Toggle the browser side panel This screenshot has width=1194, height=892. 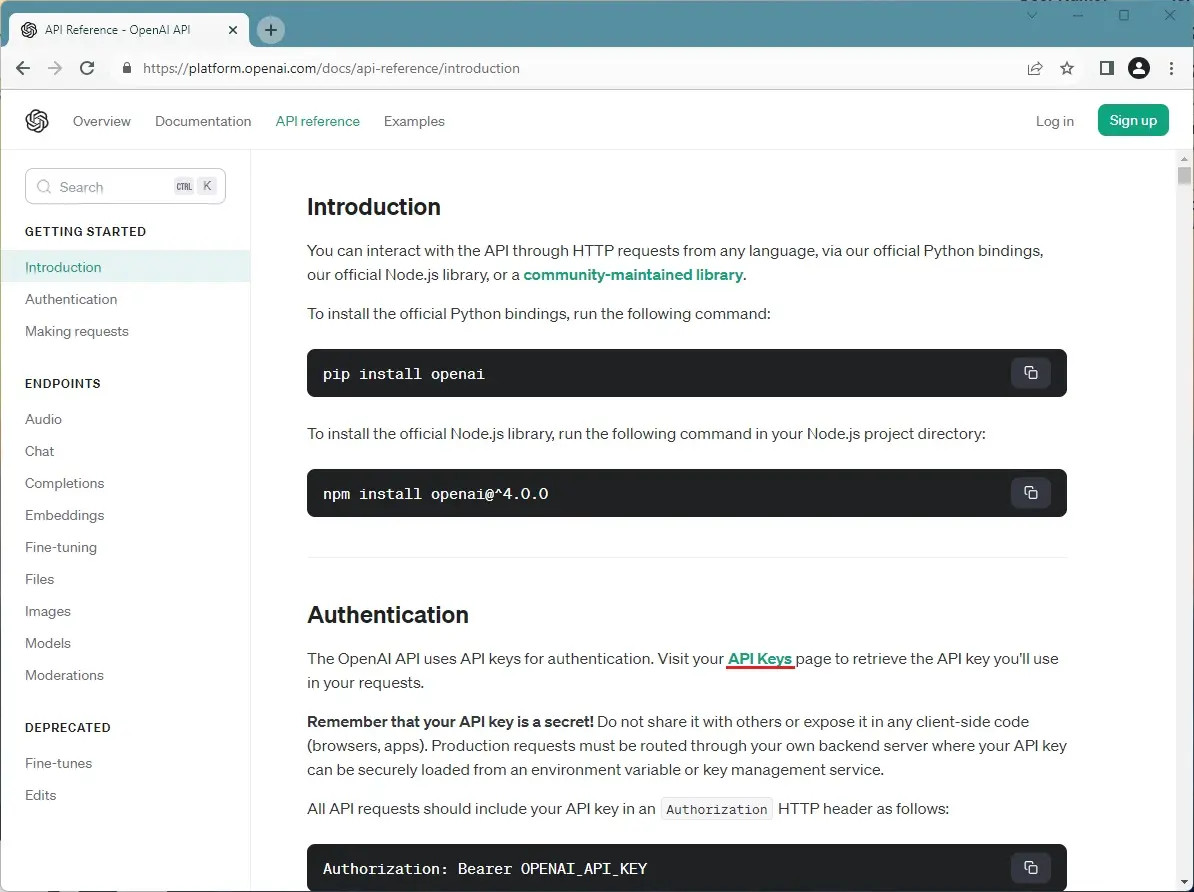click(1106, 69)
